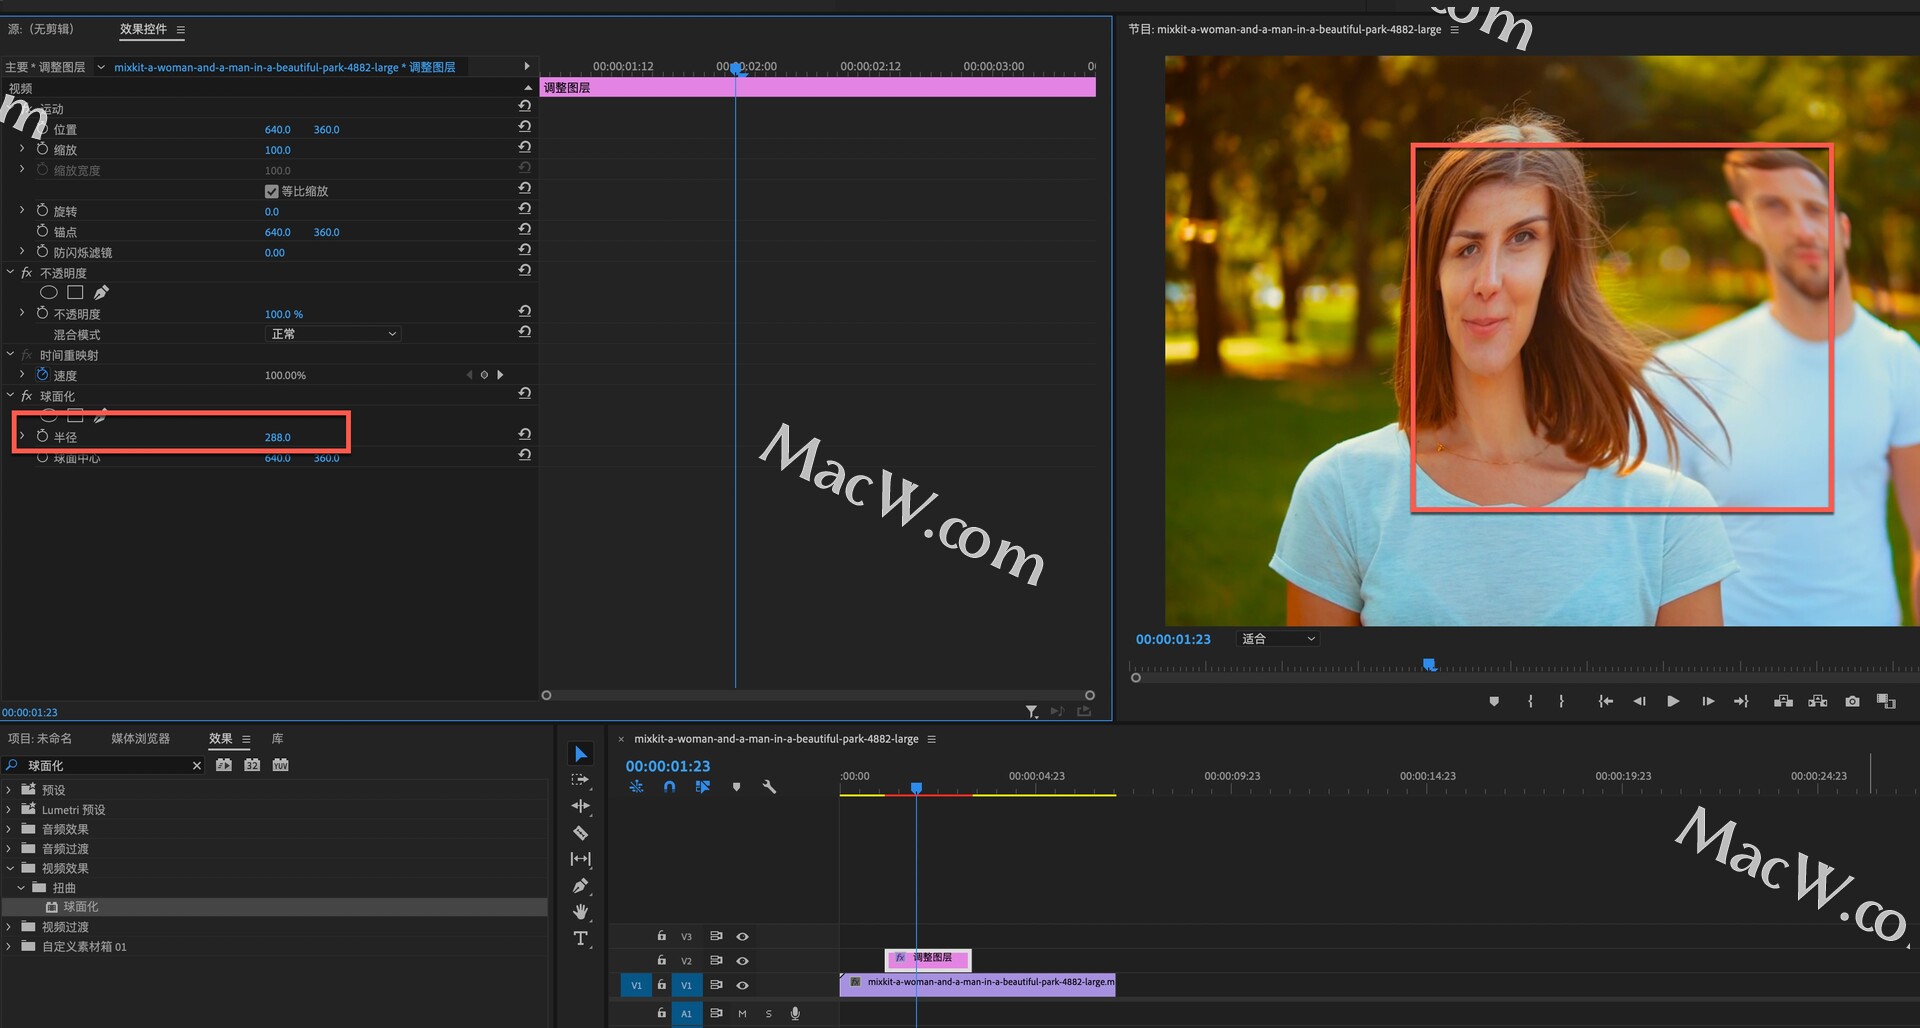Open timeline wrench display settings
The image size is (1920, 1028).
[769, 787]
